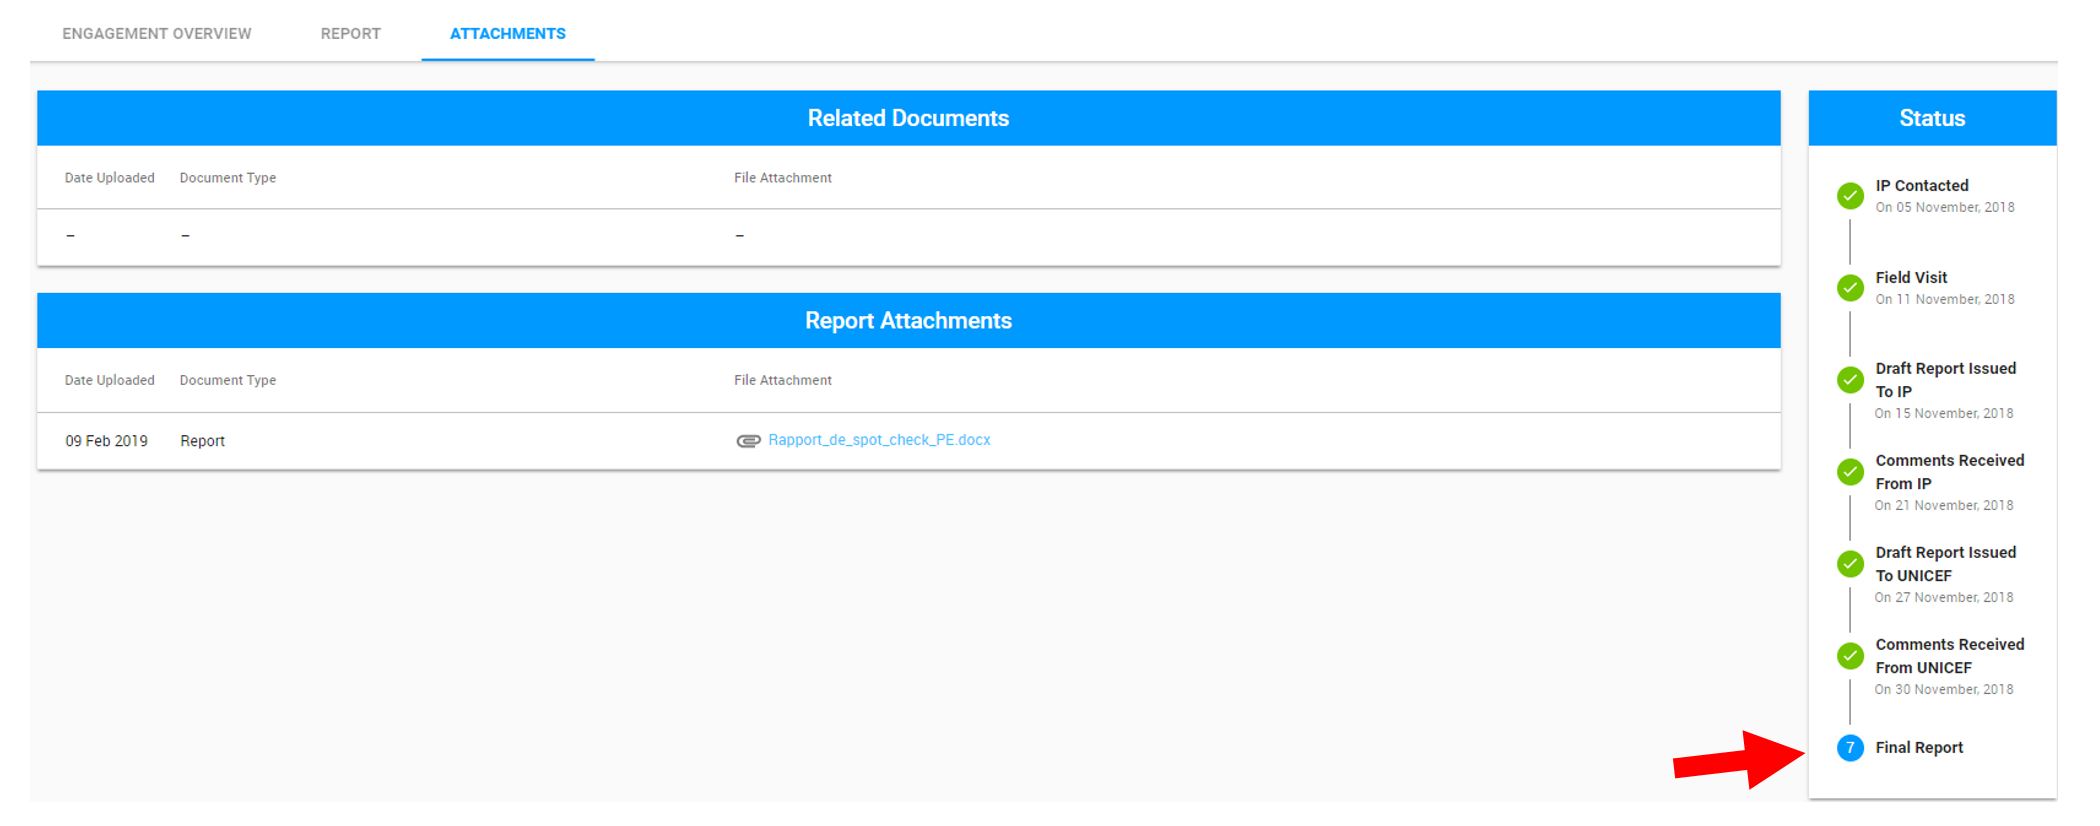Screen dimensions: 2100x826
Task: Click the IP Contacted green checkmark icon
Action: tap(1850, 196)
